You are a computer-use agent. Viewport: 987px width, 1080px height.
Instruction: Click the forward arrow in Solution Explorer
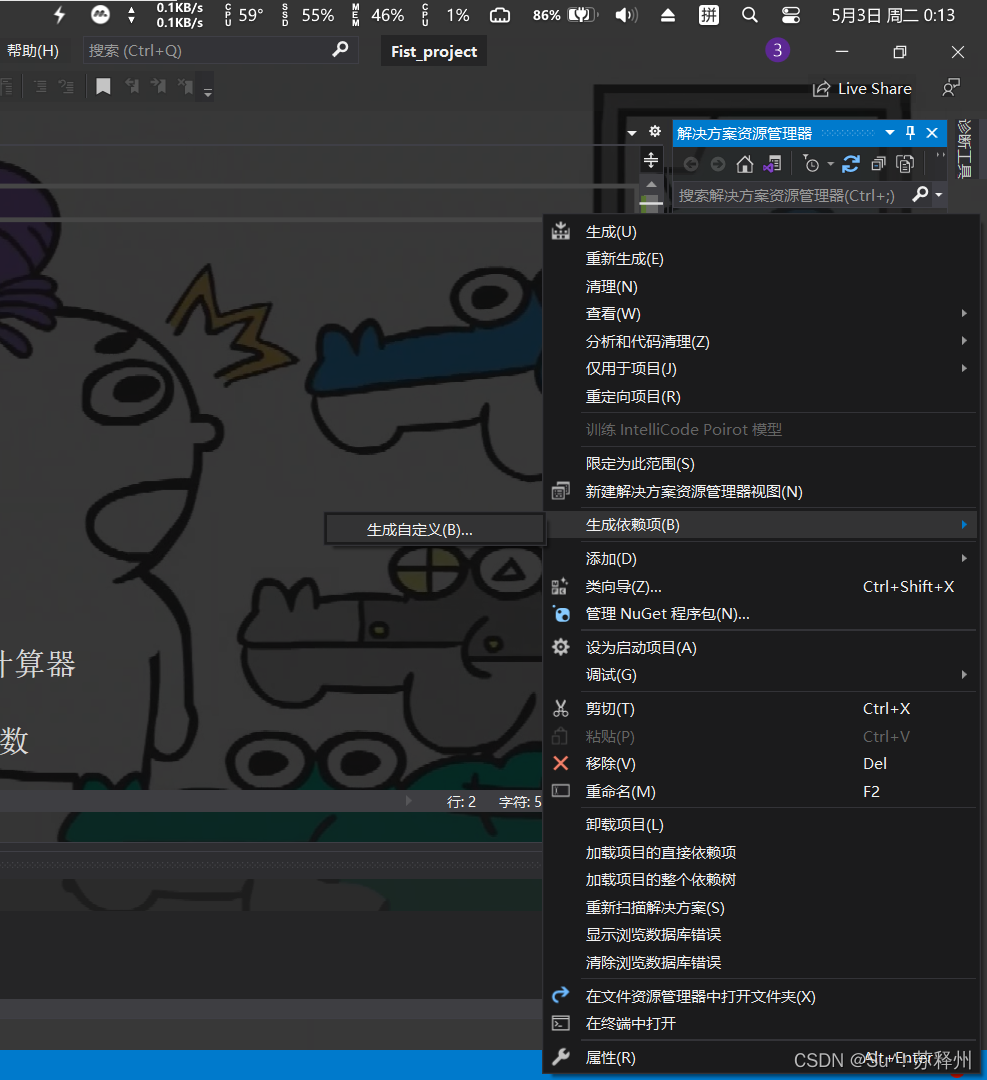pyautogui.click(x=718, y=164)
